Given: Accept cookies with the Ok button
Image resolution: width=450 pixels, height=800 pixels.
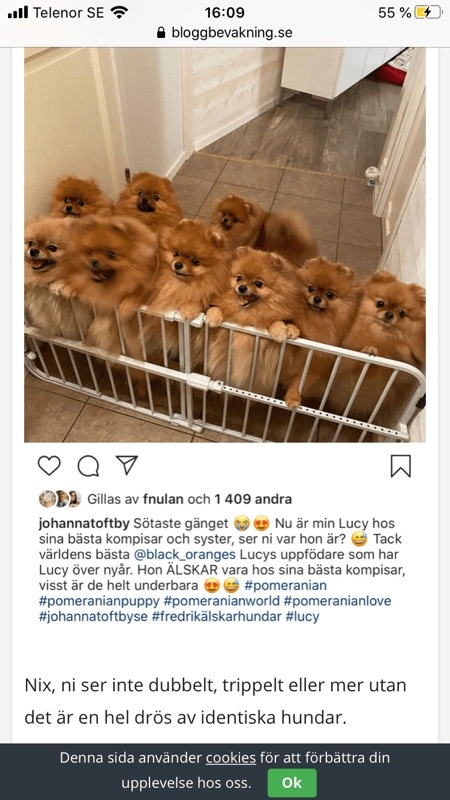Looking at the screenshot, I should tap(292, 783).
